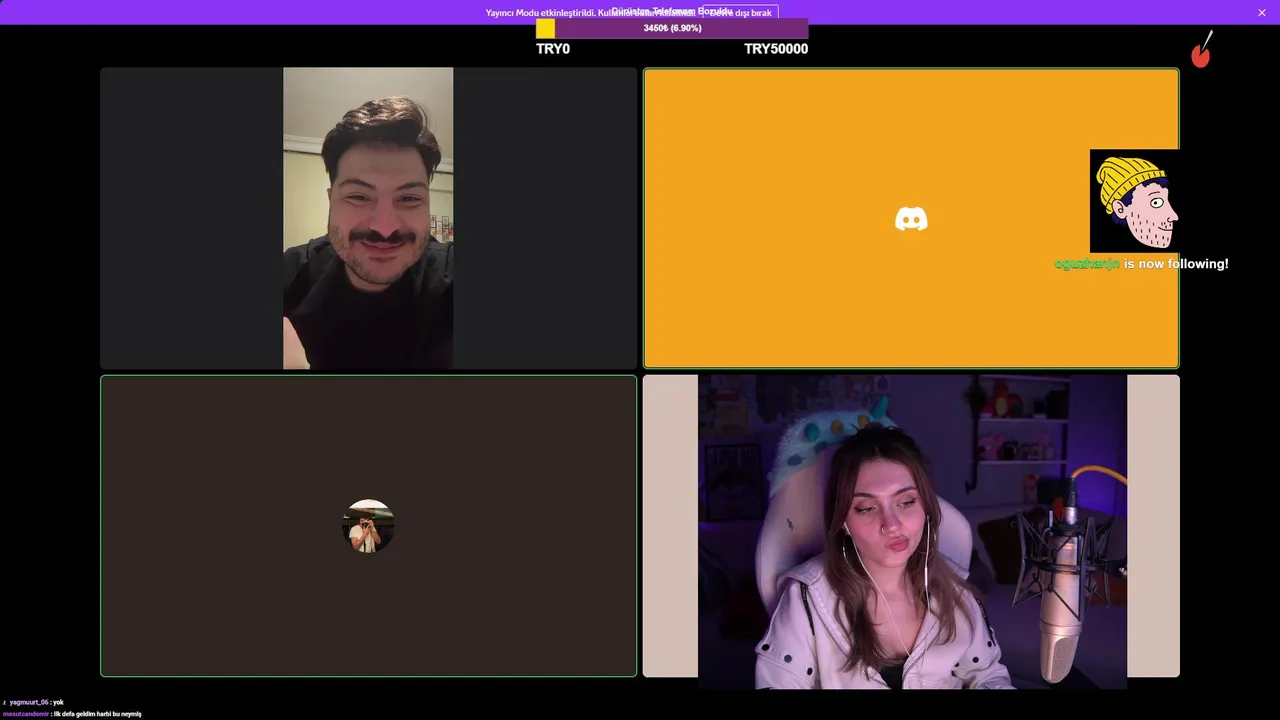Image resolution: width=1280 pixels, height=720 pixels.
Task: Click the "is now following!" alert text
Action: point(1176,264)
